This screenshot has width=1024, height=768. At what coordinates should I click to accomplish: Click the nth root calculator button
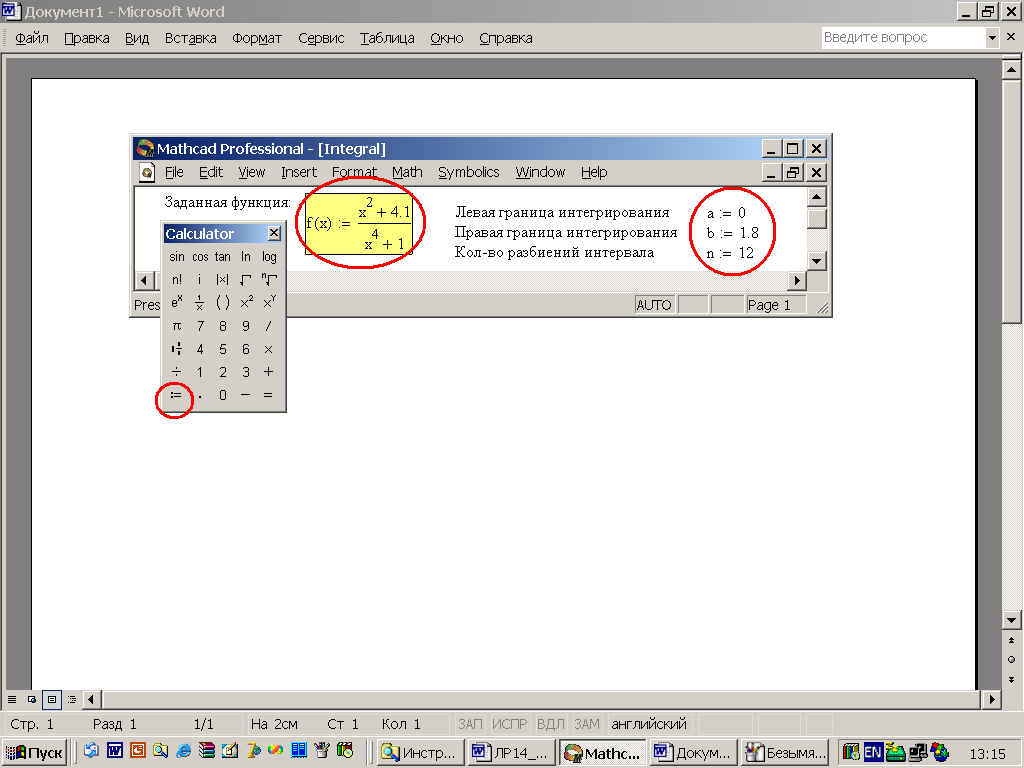(x=269, y=280)
